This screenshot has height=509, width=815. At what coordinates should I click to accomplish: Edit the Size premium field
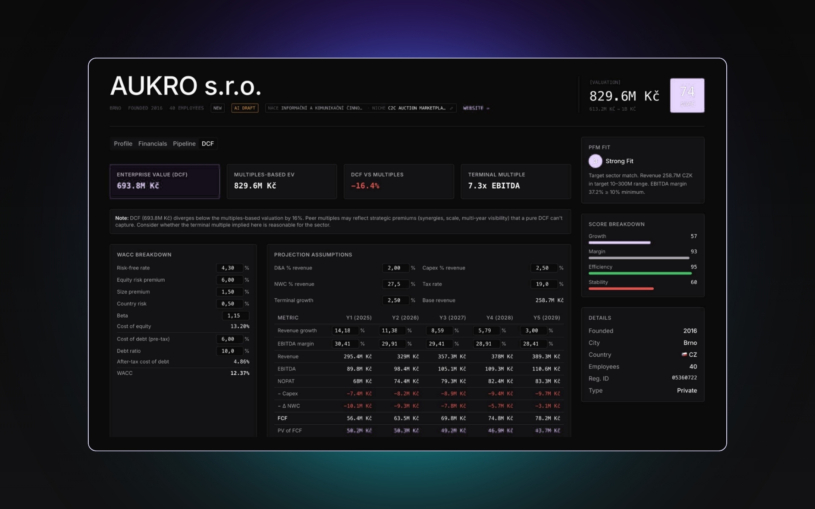point(229,292)
